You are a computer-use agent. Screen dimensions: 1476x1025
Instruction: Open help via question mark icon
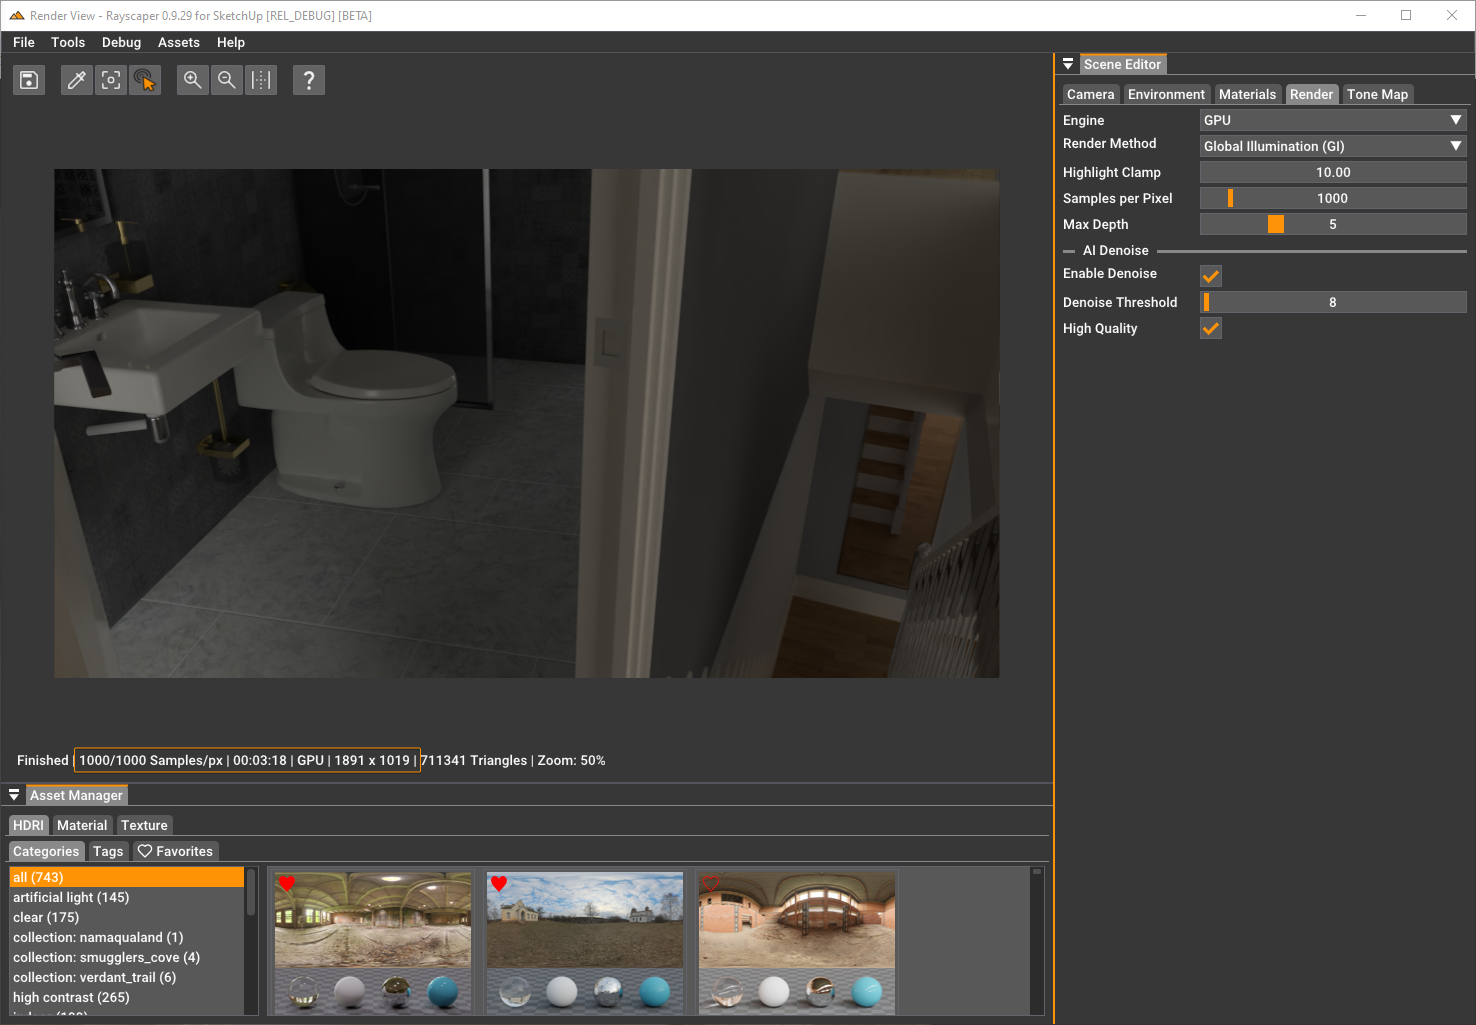click(x=309, y=80)
